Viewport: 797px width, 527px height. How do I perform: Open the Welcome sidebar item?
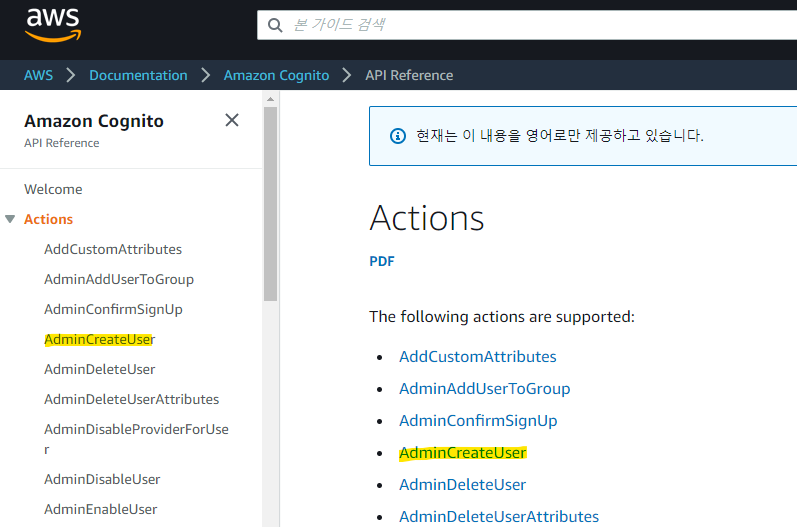point(53,189)
